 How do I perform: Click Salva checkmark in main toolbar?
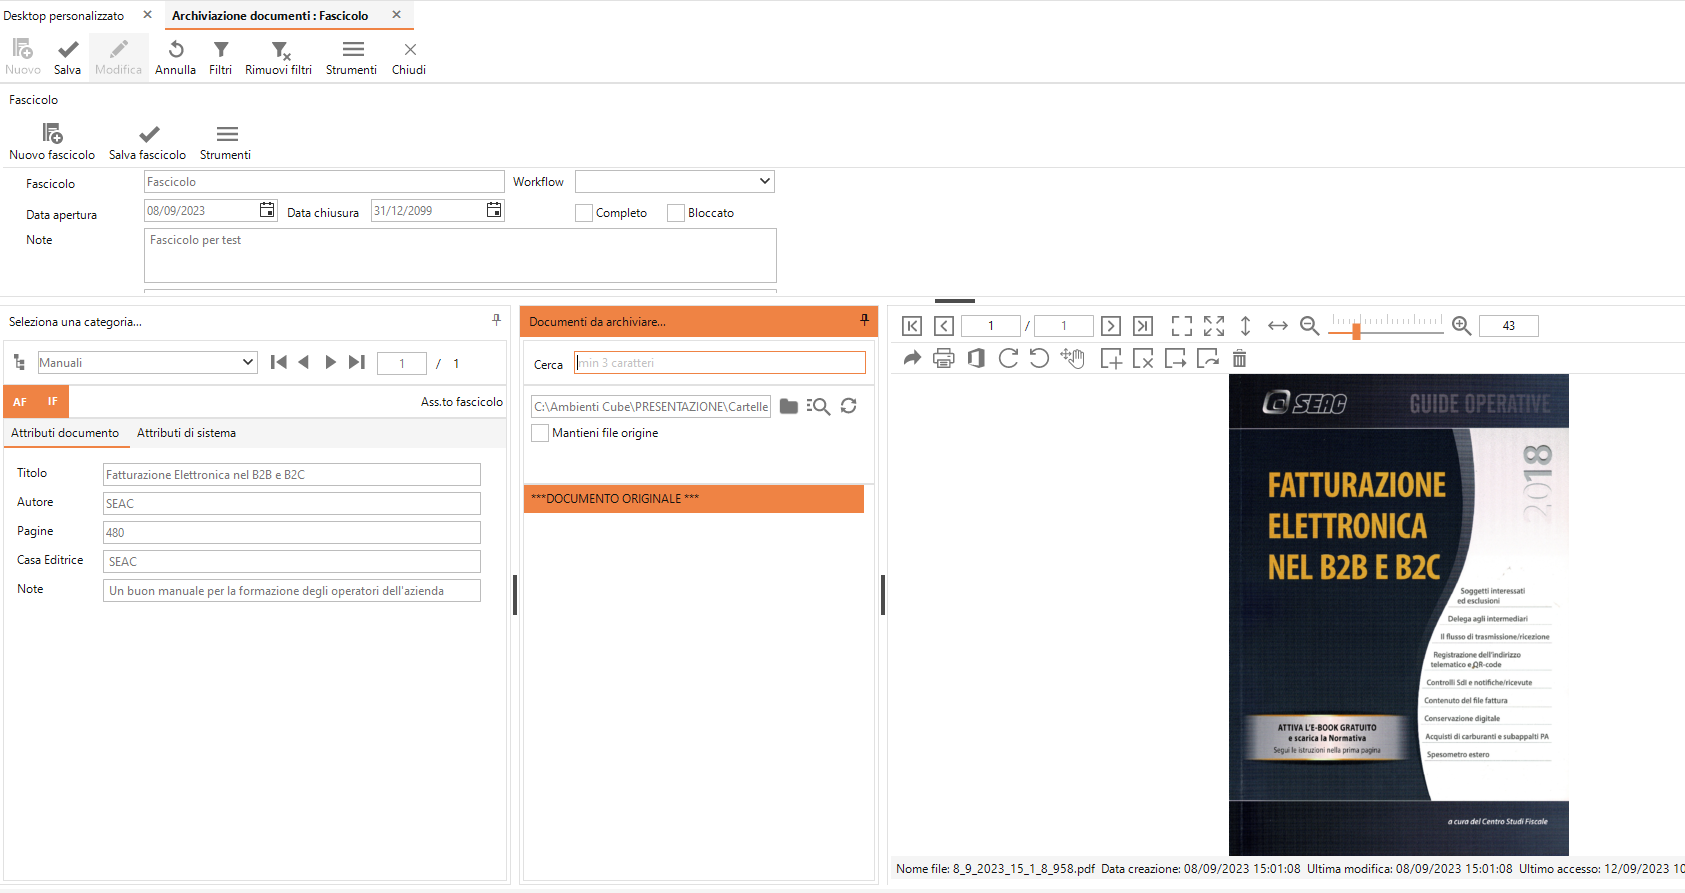click(68, 57)
